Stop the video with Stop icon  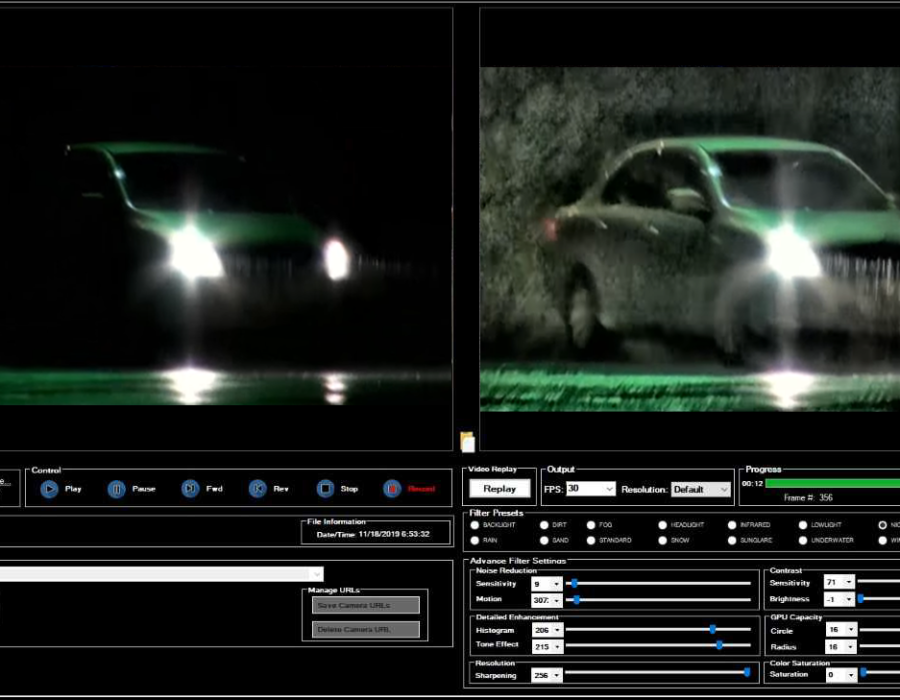(325, 489)
